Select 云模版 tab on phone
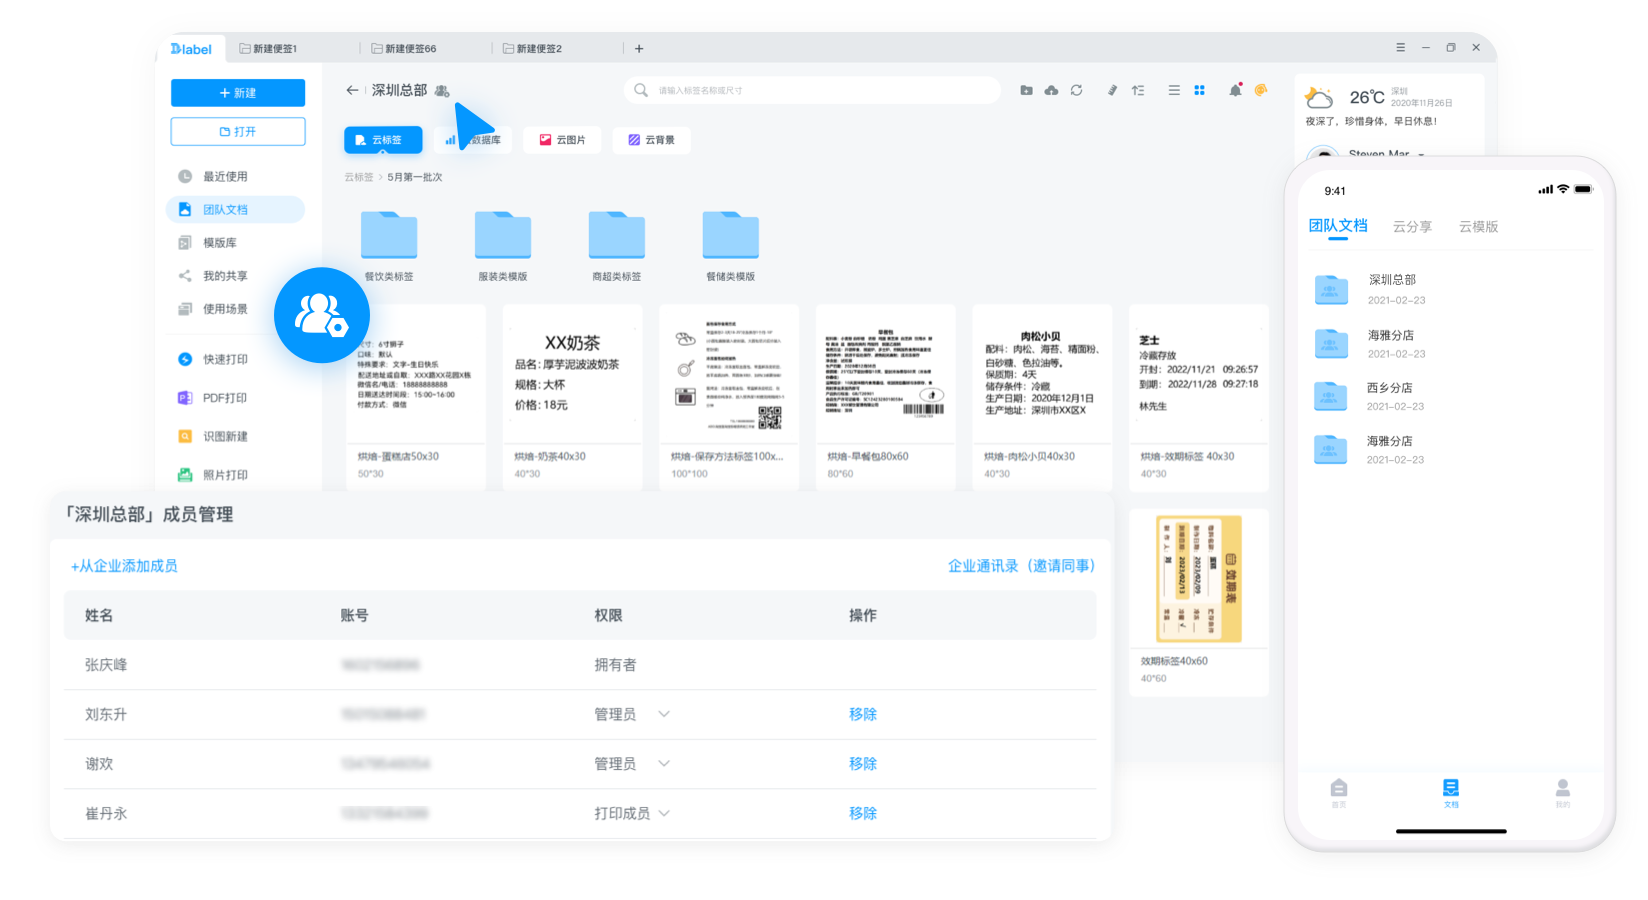 pyautogui.click(x=1478, y=227)
